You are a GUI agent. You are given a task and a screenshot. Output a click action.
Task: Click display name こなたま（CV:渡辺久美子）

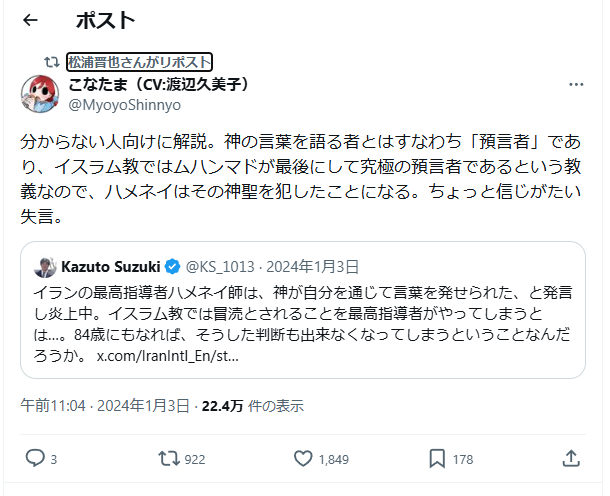159,84
